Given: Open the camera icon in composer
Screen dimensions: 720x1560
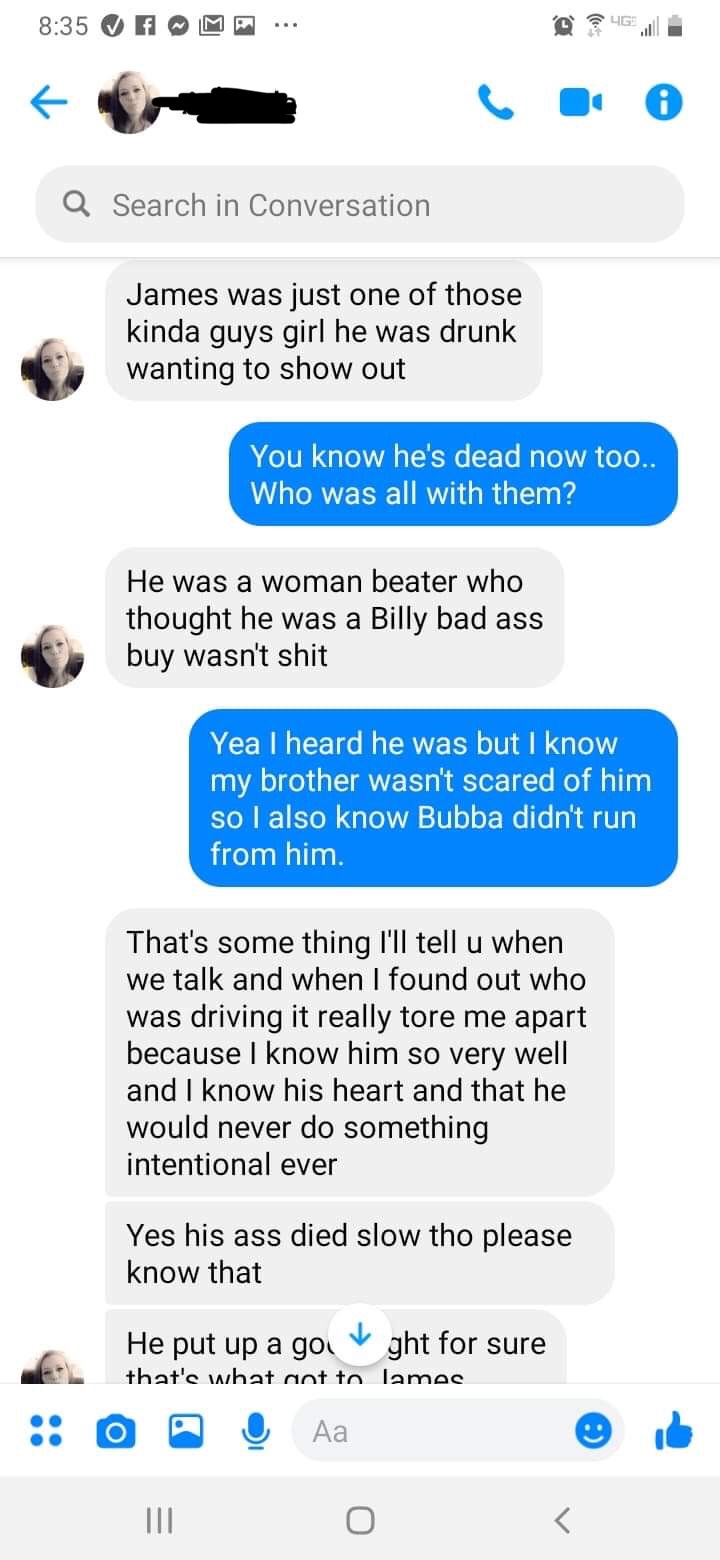Looking at the screenshot, I should coord(116,1432).
